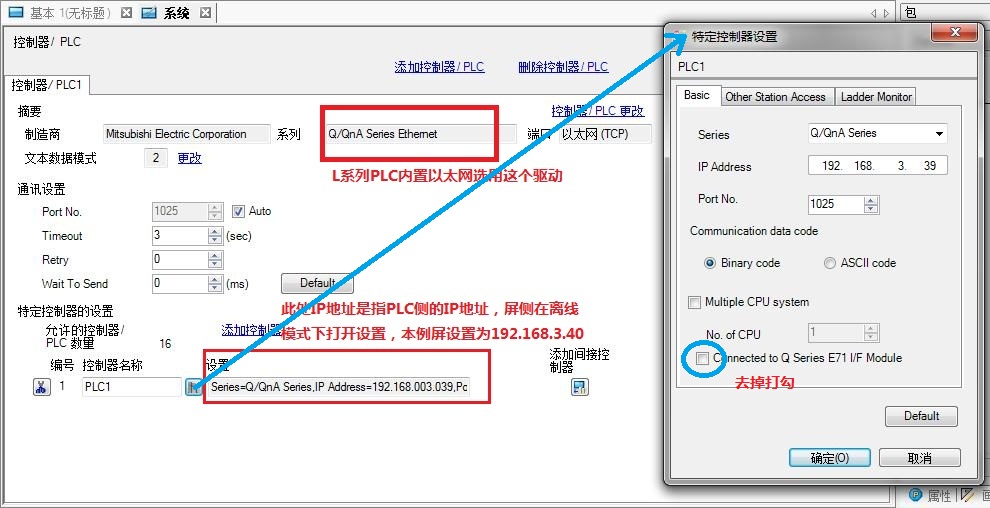Click the dialog Port No. spinner arrows

tap(870, 204)
